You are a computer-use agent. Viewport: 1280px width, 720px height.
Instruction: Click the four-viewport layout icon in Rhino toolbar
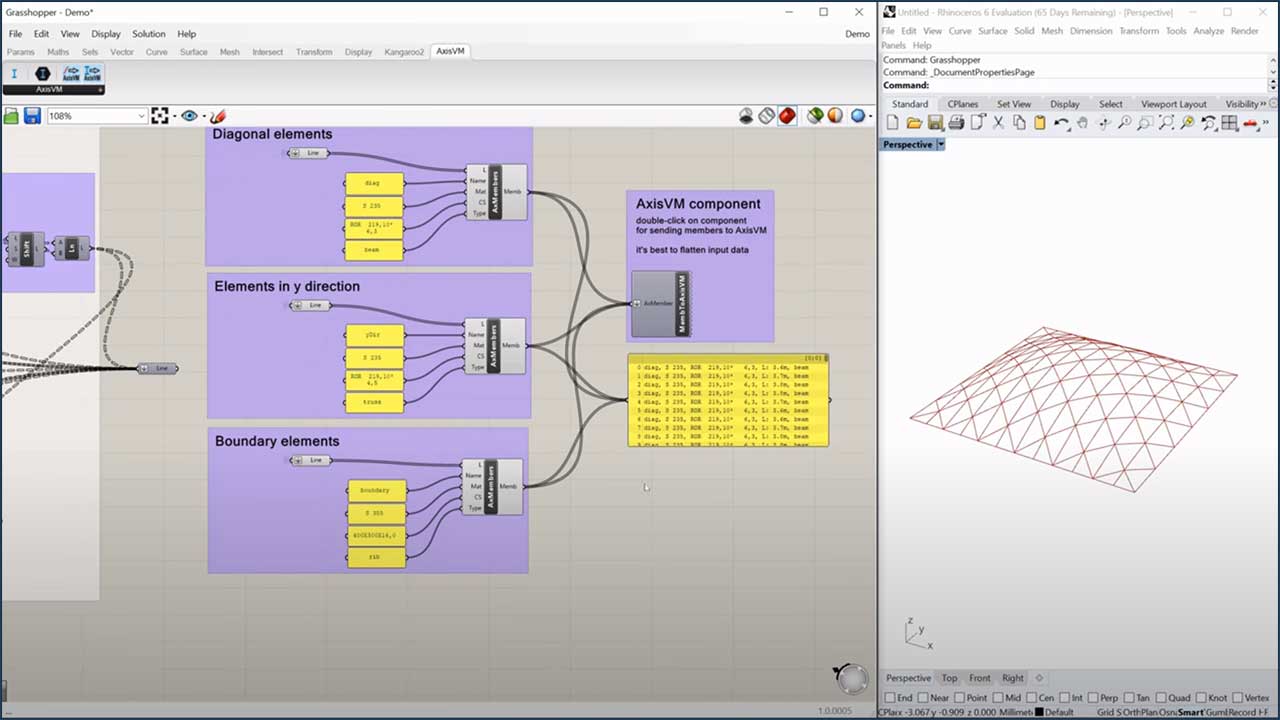1230,123
